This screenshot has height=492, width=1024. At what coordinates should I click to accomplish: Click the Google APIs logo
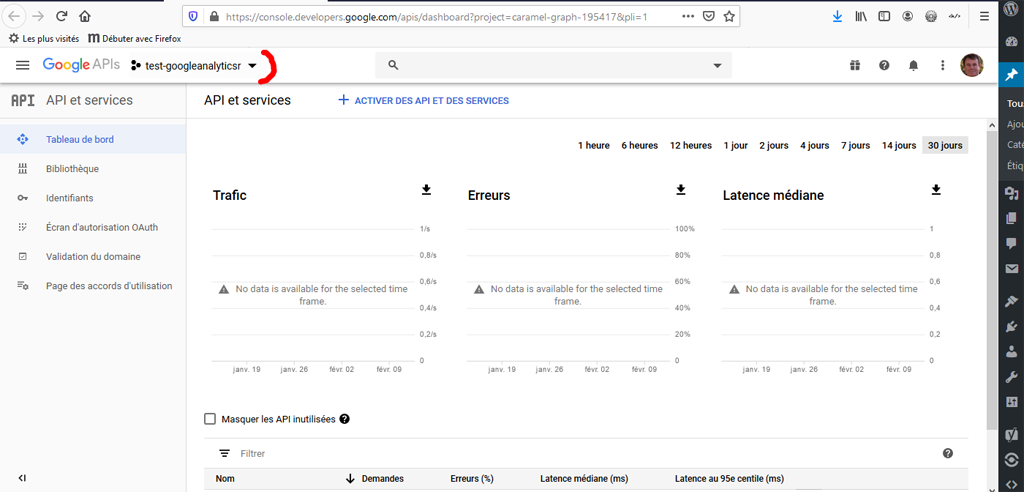[x=81, y=65]
